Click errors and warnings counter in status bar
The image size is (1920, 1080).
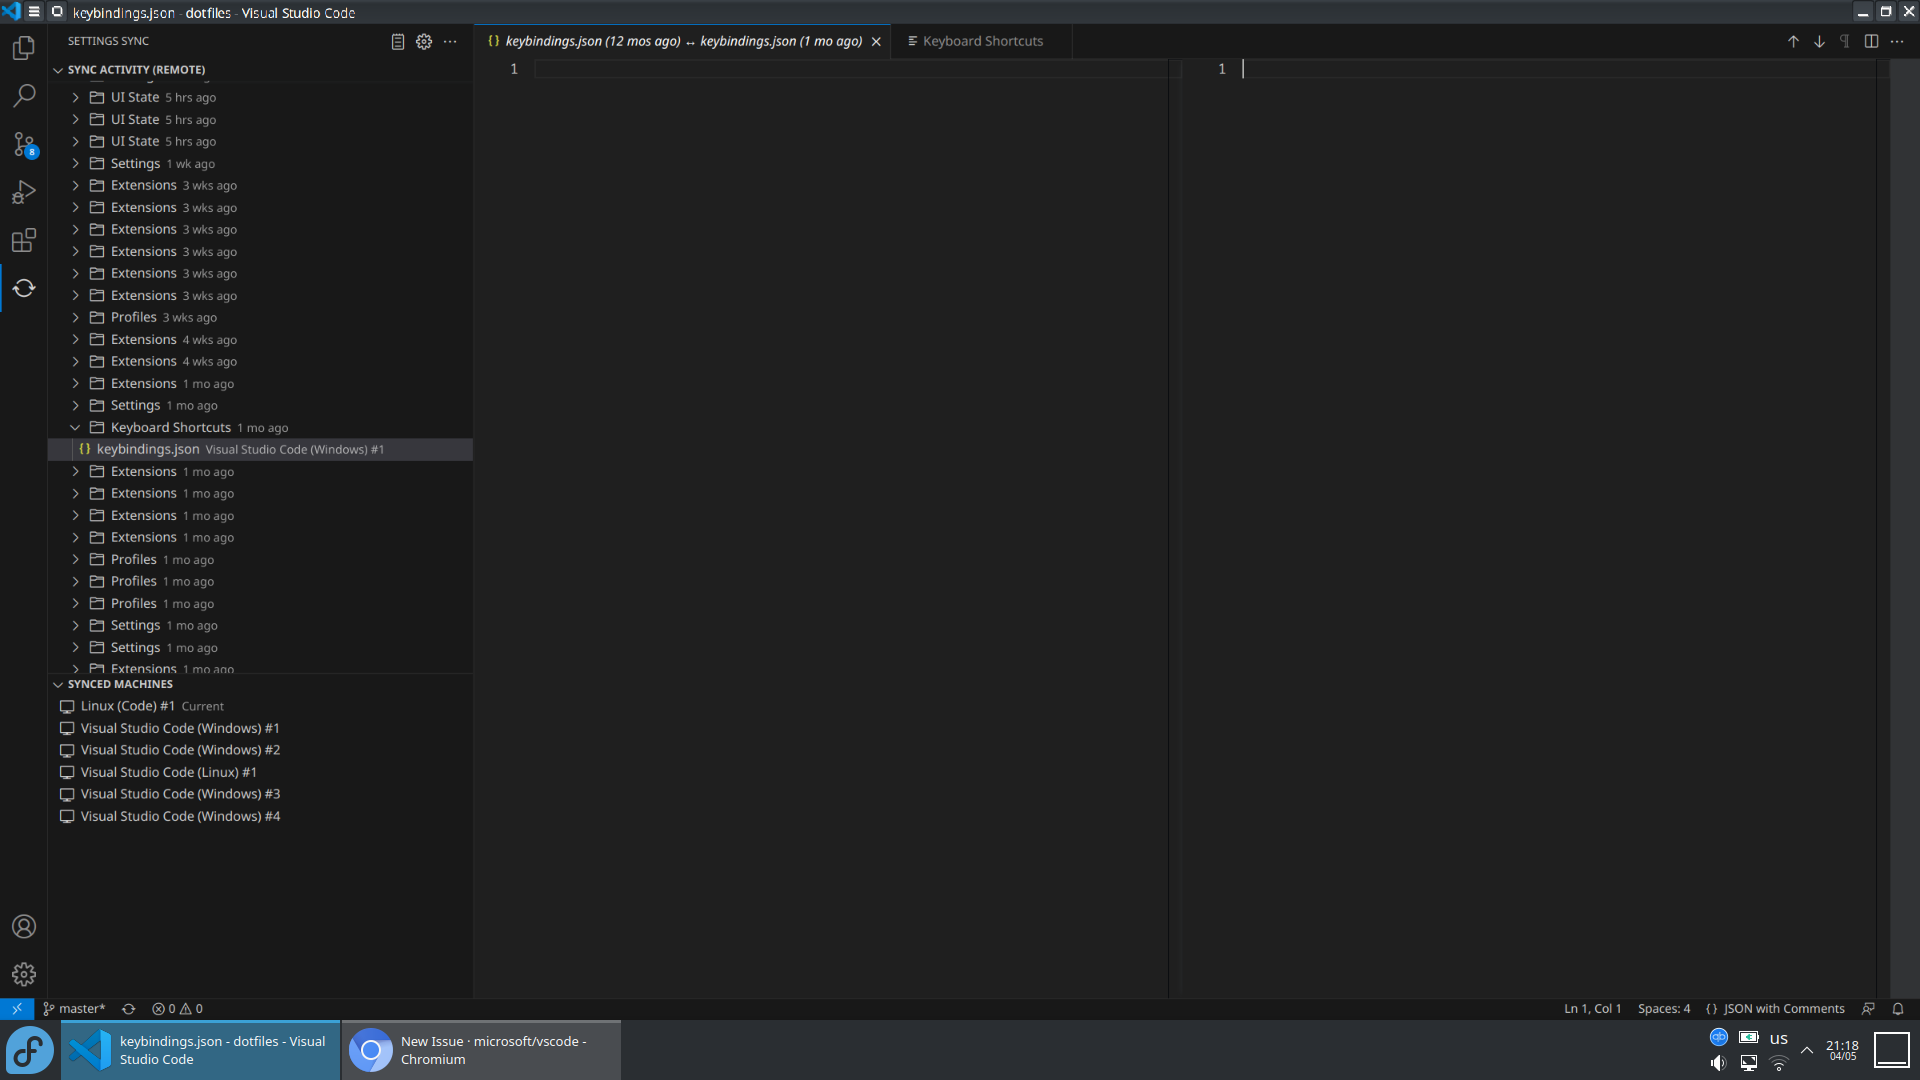pyautogui.click(x=178, y=1008)
